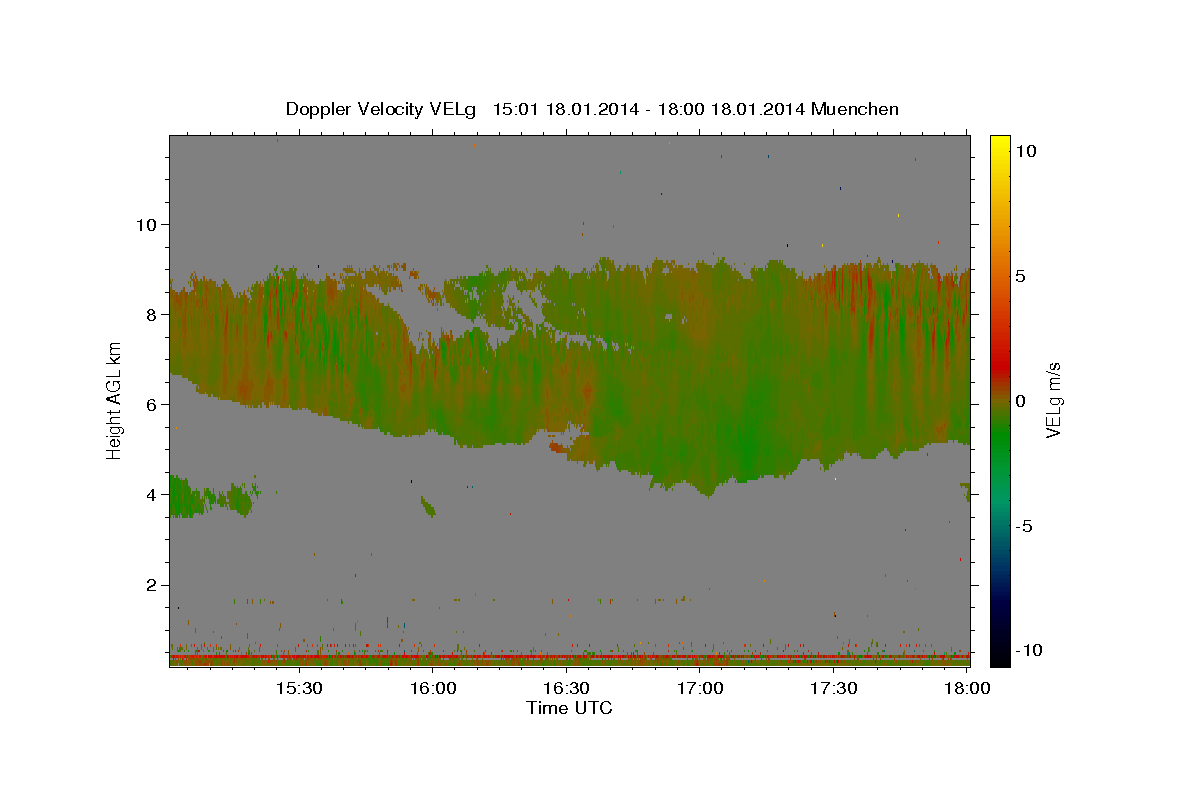The height and width of the screenshot is (800, 1200).
Task: Click the 17:30 time tick label
Action: pyautogui.click(x=834, y=688)
